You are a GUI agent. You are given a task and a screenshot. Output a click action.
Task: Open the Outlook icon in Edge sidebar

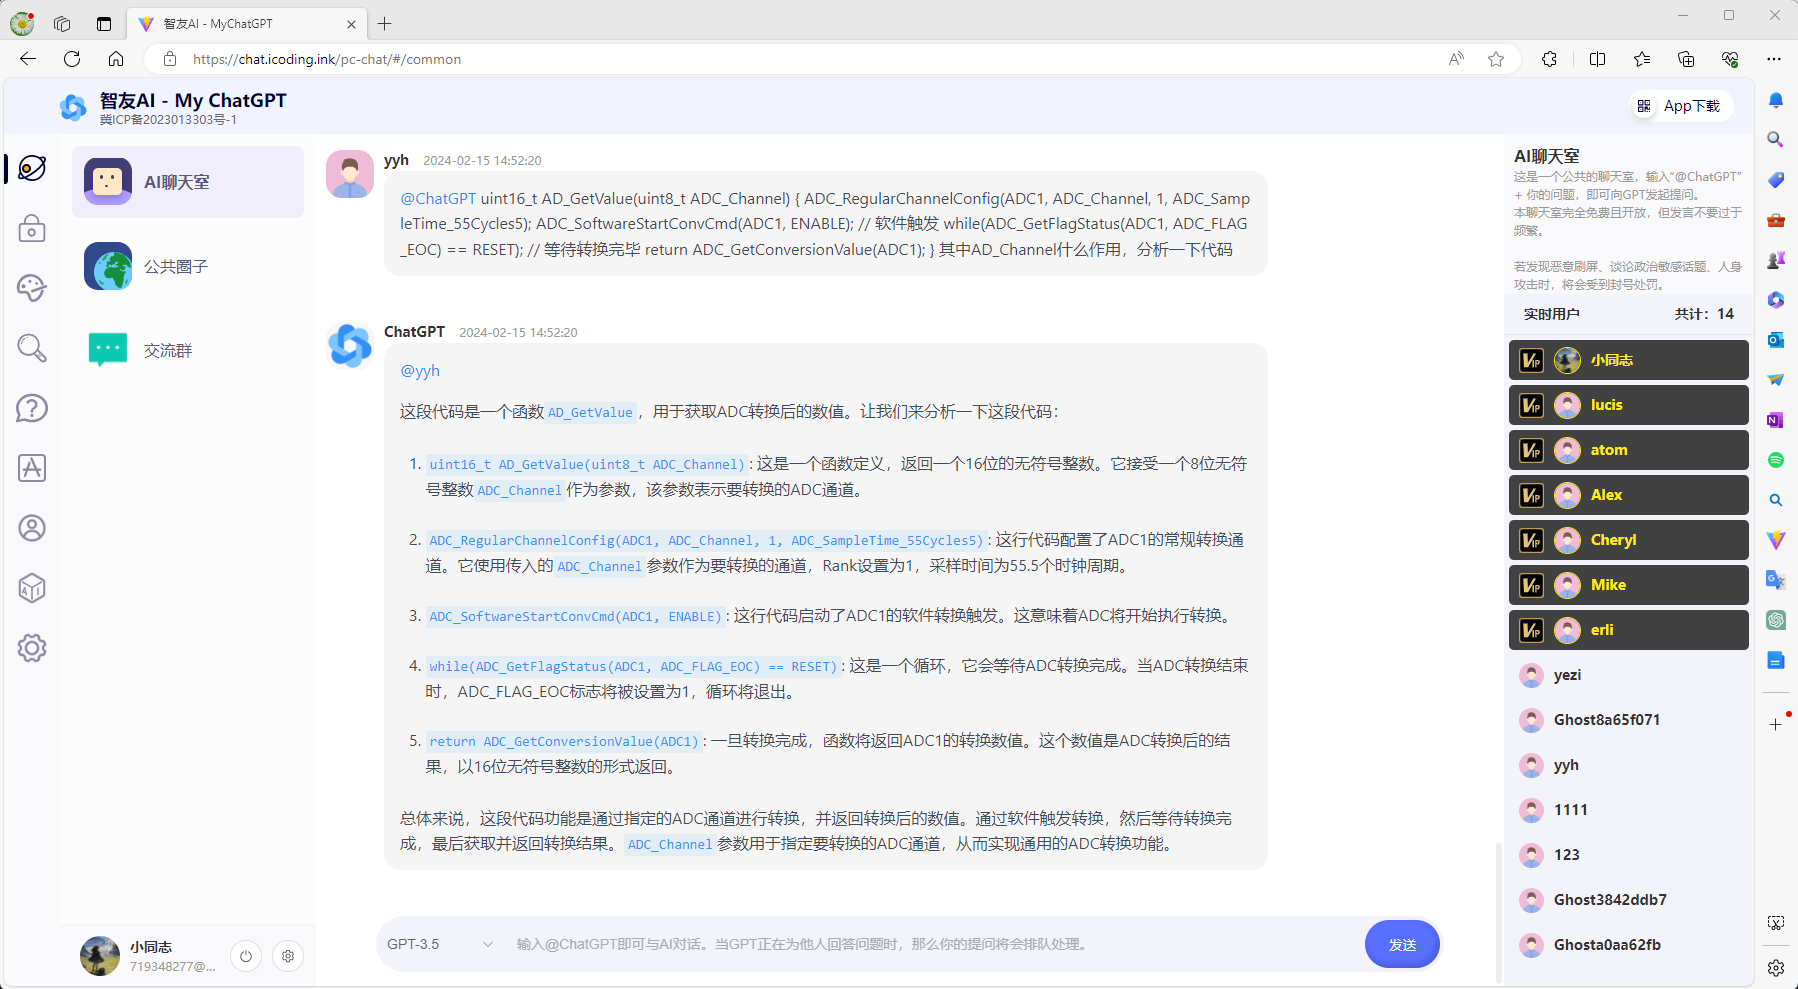1776,340
